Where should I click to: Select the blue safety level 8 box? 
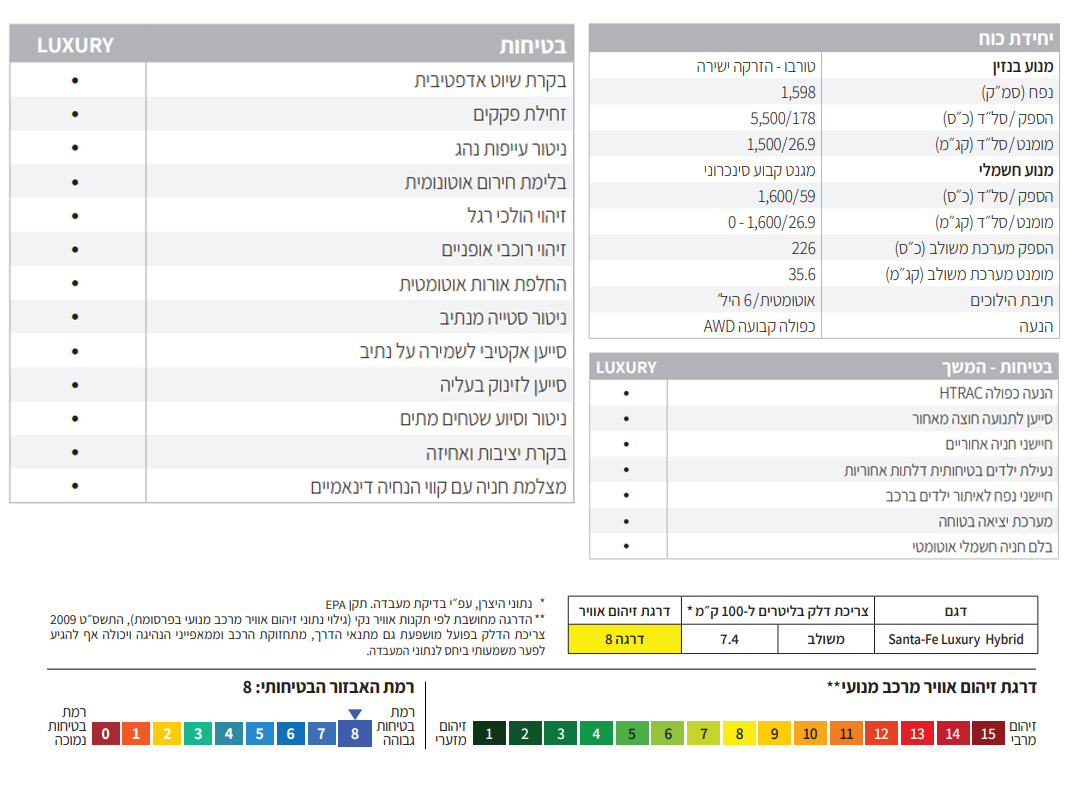pyautogui.click(x=354, y=734)
